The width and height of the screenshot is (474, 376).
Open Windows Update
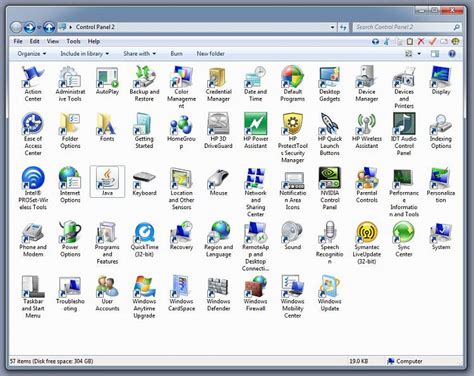(329, 293)
